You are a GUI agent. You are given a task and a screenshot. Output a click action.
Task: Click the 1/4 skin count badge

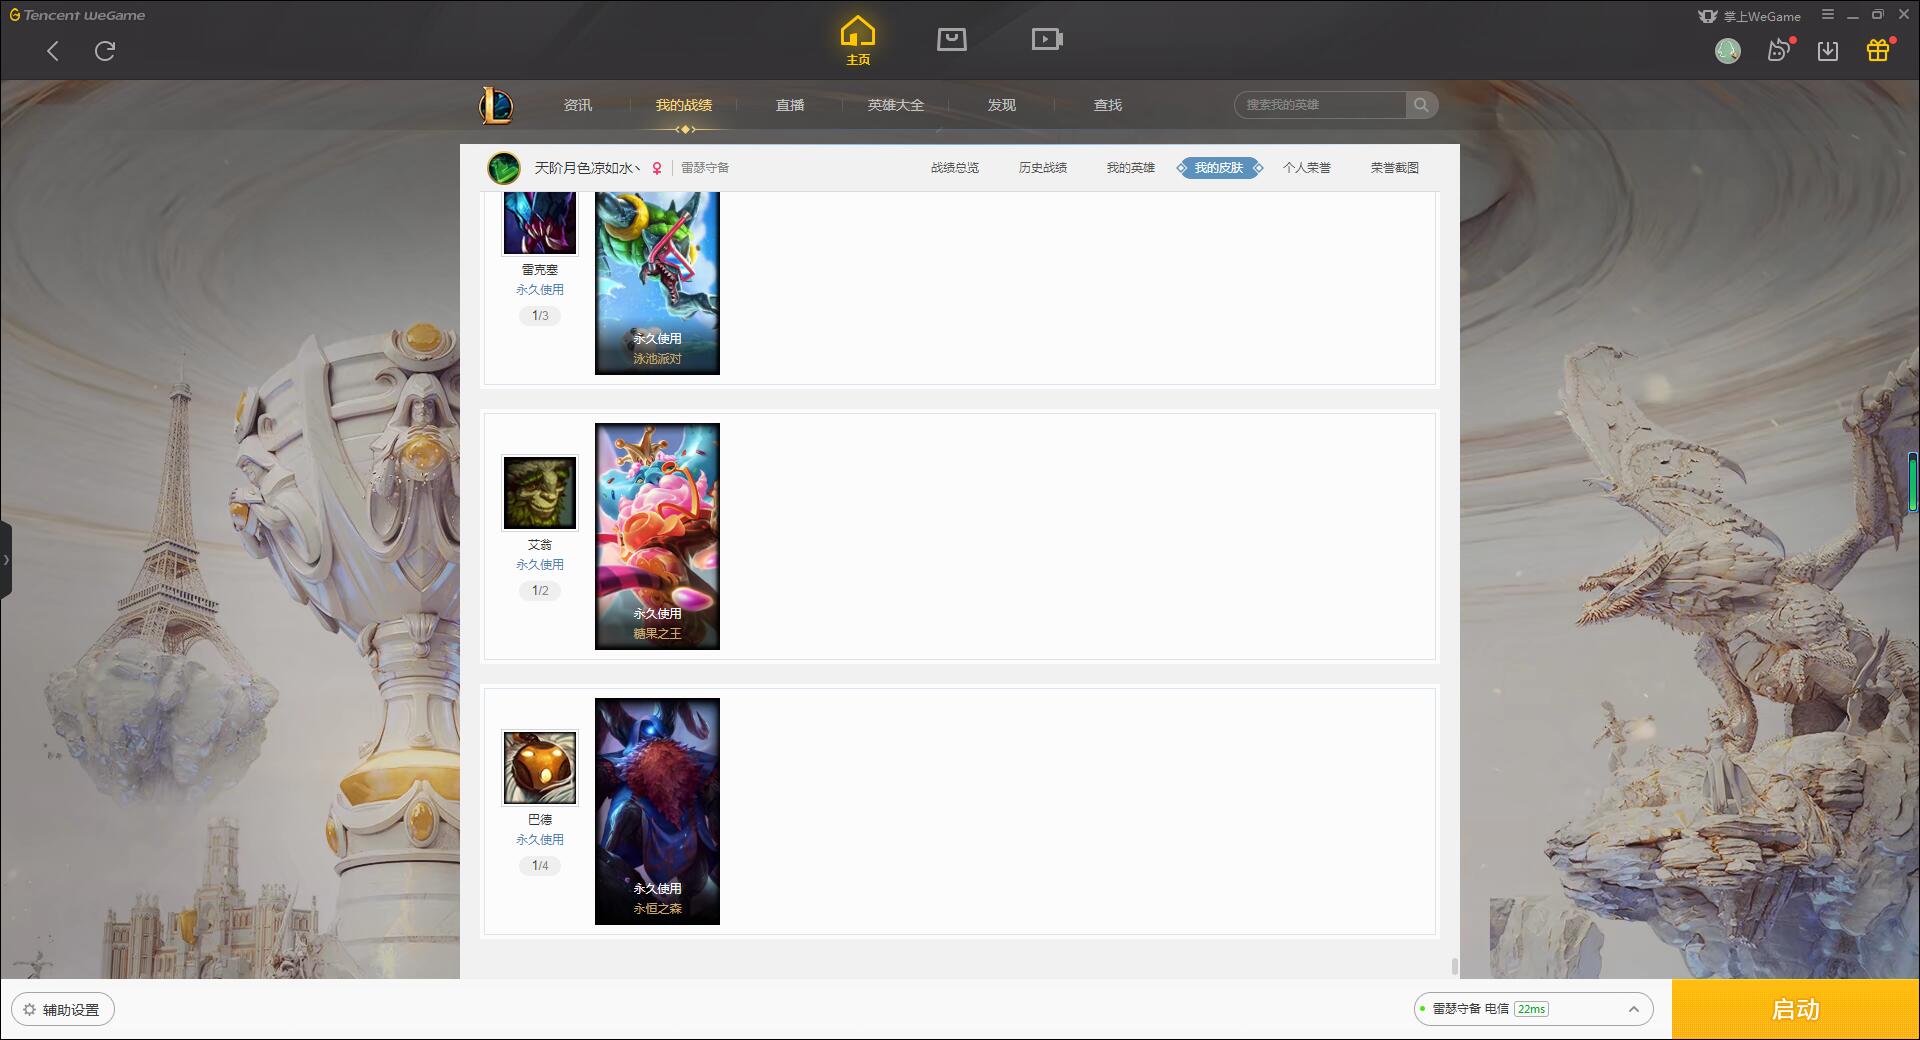pyautogui.click(x=540, y=866)
